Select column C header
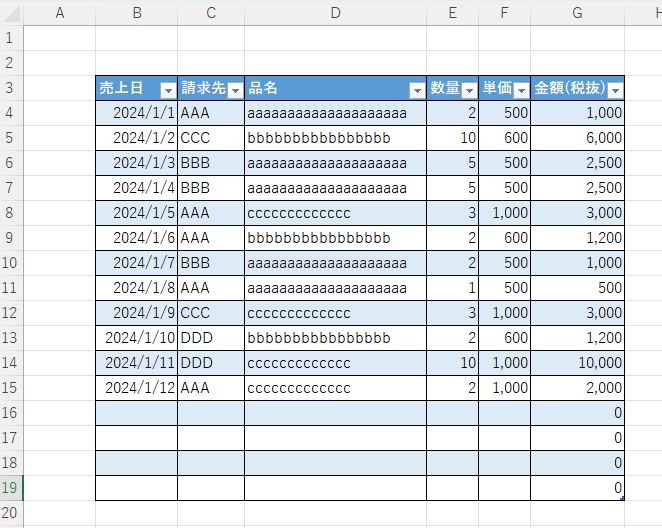Viewport: 662px width, 528px height. 211,13
